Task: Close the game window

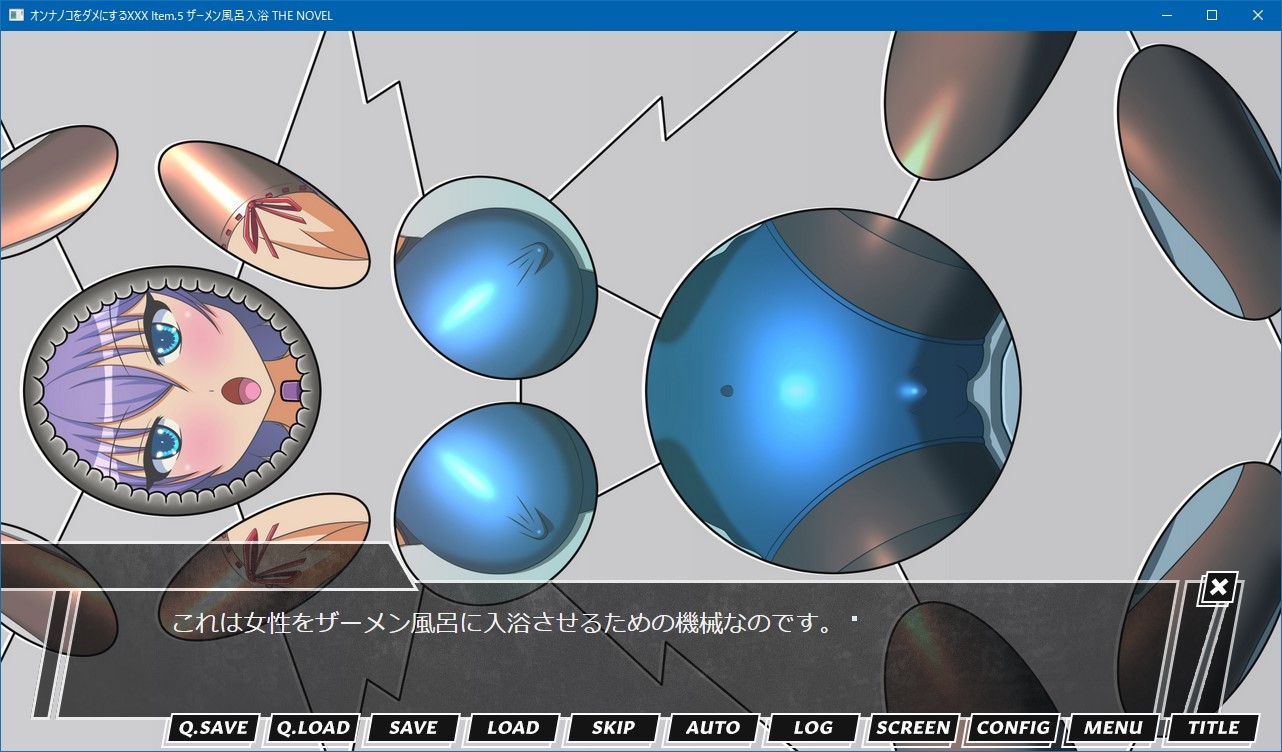Action: point(1258,15)
